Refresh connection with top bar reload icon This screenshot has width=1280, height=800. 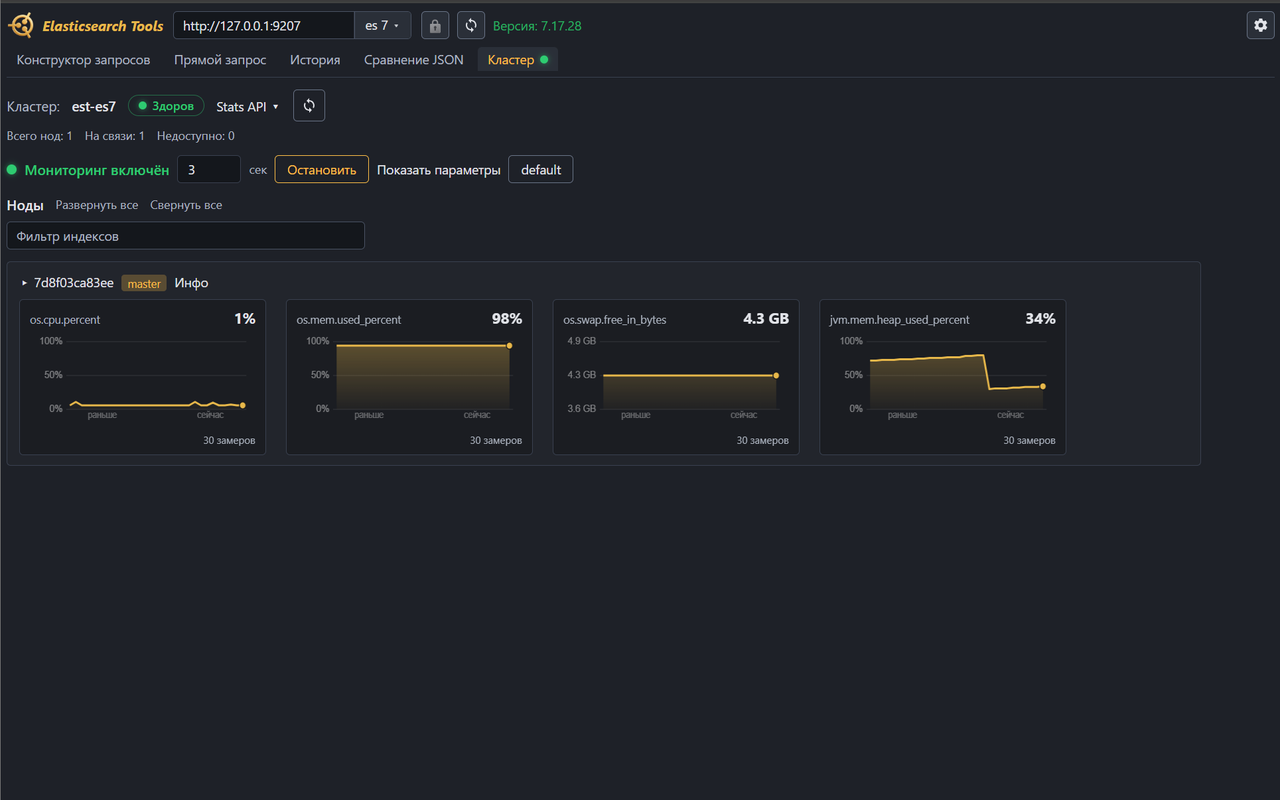471,26
